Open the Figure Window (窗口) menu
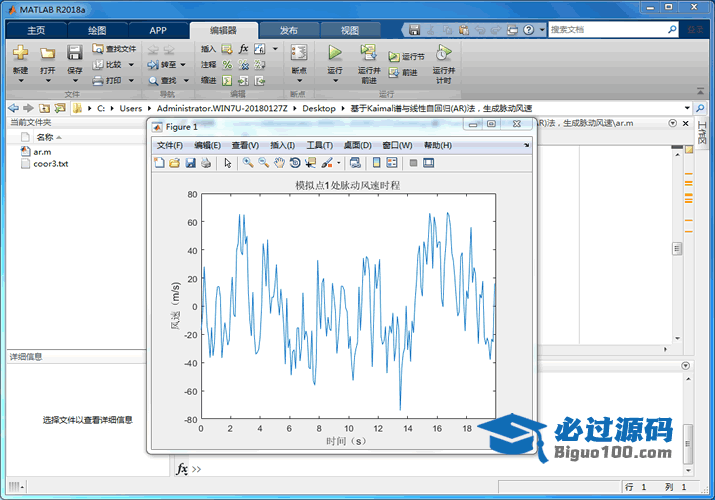Image resolution: width=715 pixels, height=500 pixels. (x=397, y=145)
